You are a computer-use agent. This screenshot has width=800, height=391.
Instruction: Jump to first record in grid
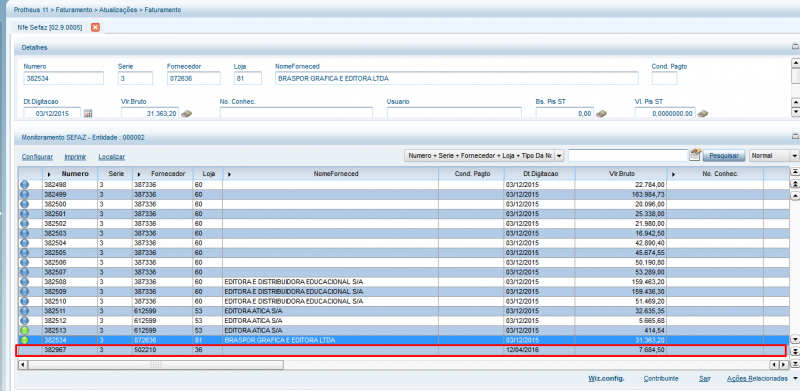794,172
